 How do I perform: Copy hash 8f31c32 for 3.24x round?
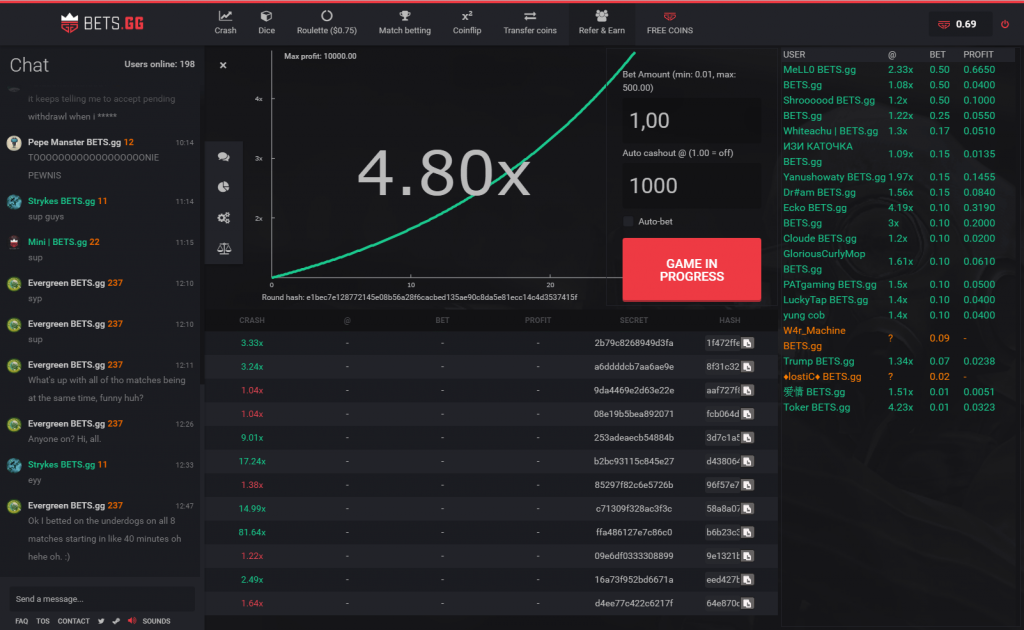(x=747, y=367)
